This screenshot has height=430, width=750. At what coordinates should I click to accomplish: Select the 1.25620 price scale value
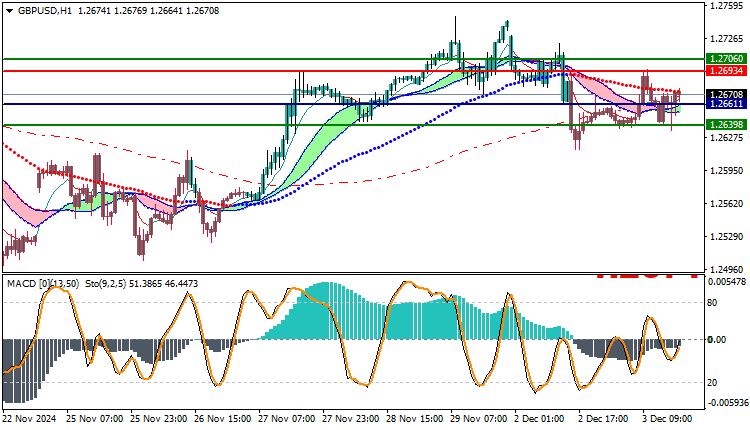click(x=727, y=204)
